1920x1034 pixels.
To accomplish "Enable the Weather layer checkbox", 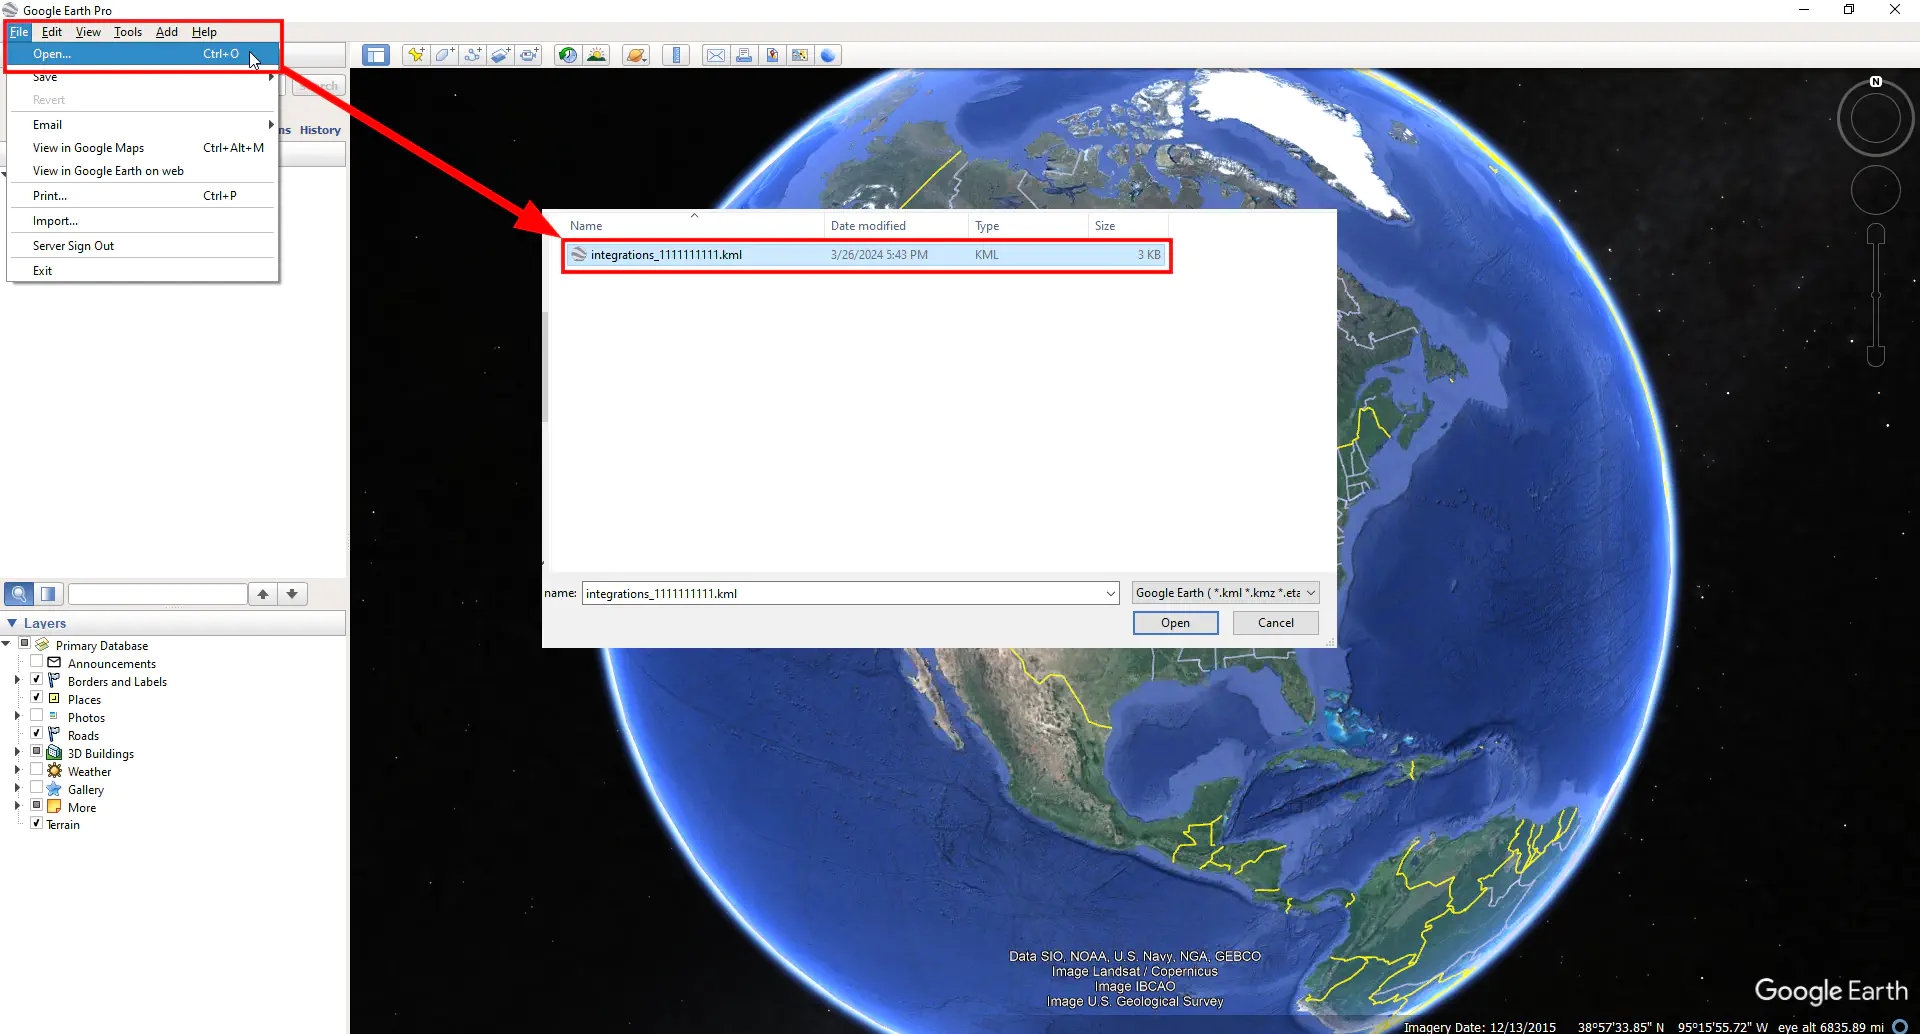I will pos(37,770).
